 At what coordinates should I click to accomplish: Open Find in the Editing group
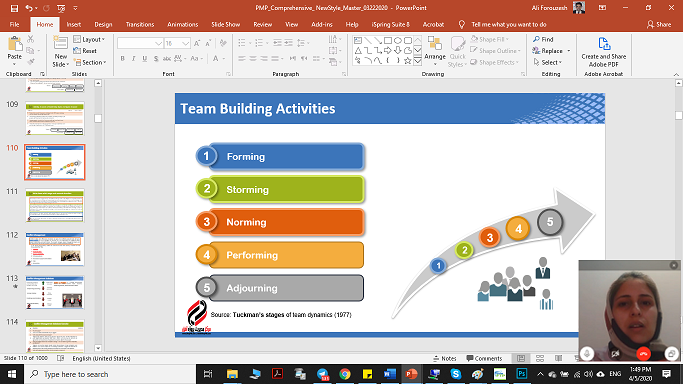coord(543,39)
